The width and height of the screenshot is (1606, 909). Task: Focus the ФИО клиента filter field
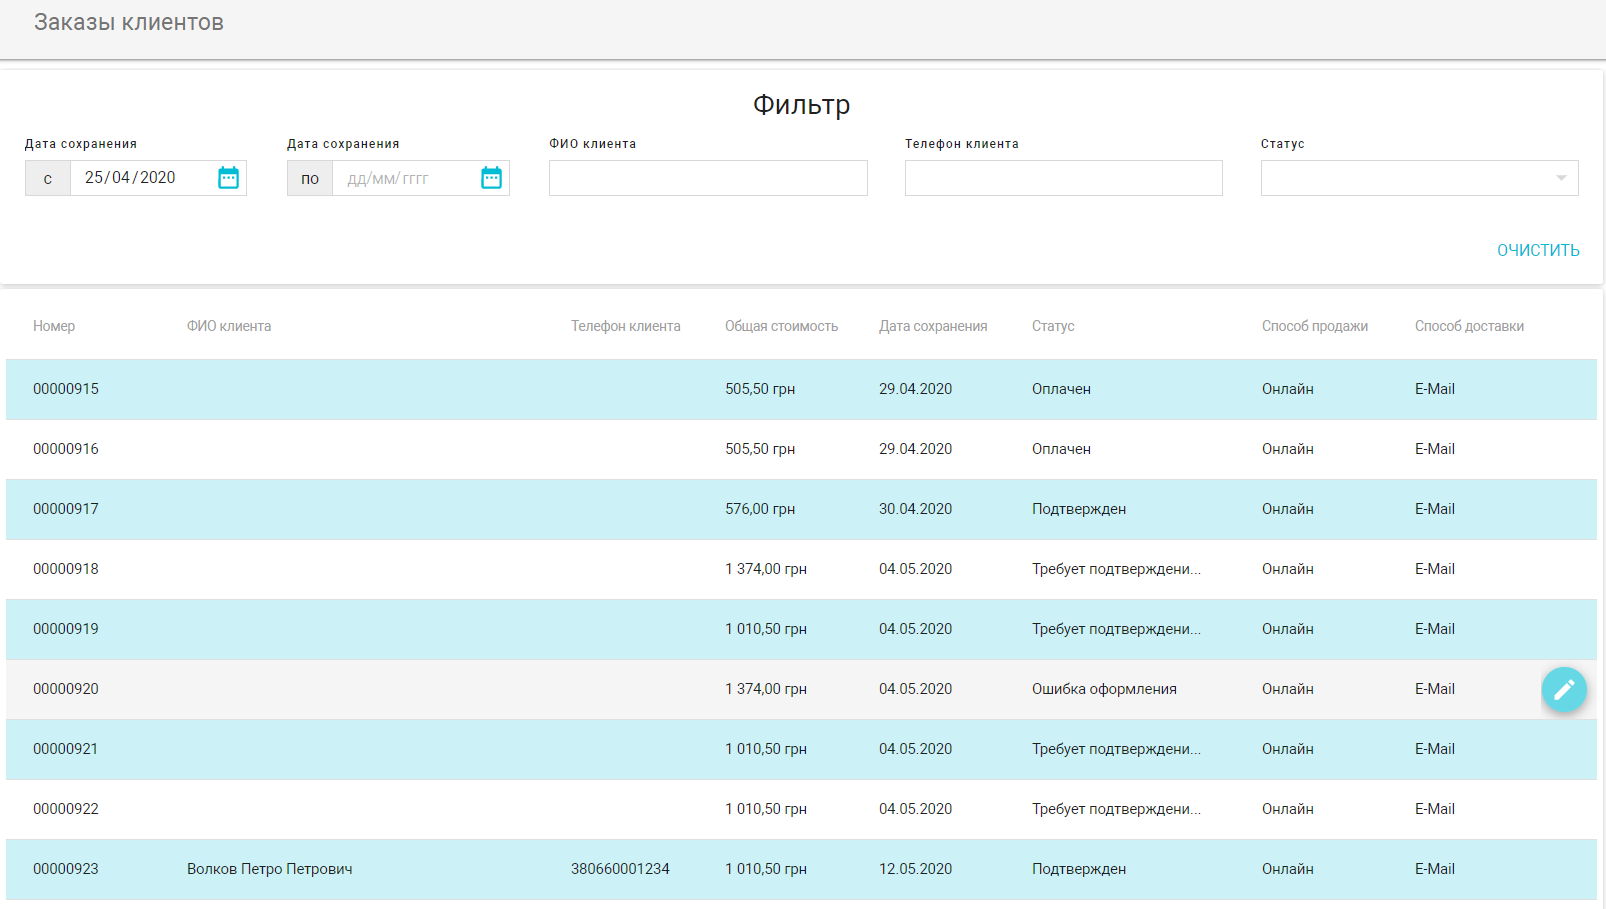pyautogui.click(x=708, y=178)
